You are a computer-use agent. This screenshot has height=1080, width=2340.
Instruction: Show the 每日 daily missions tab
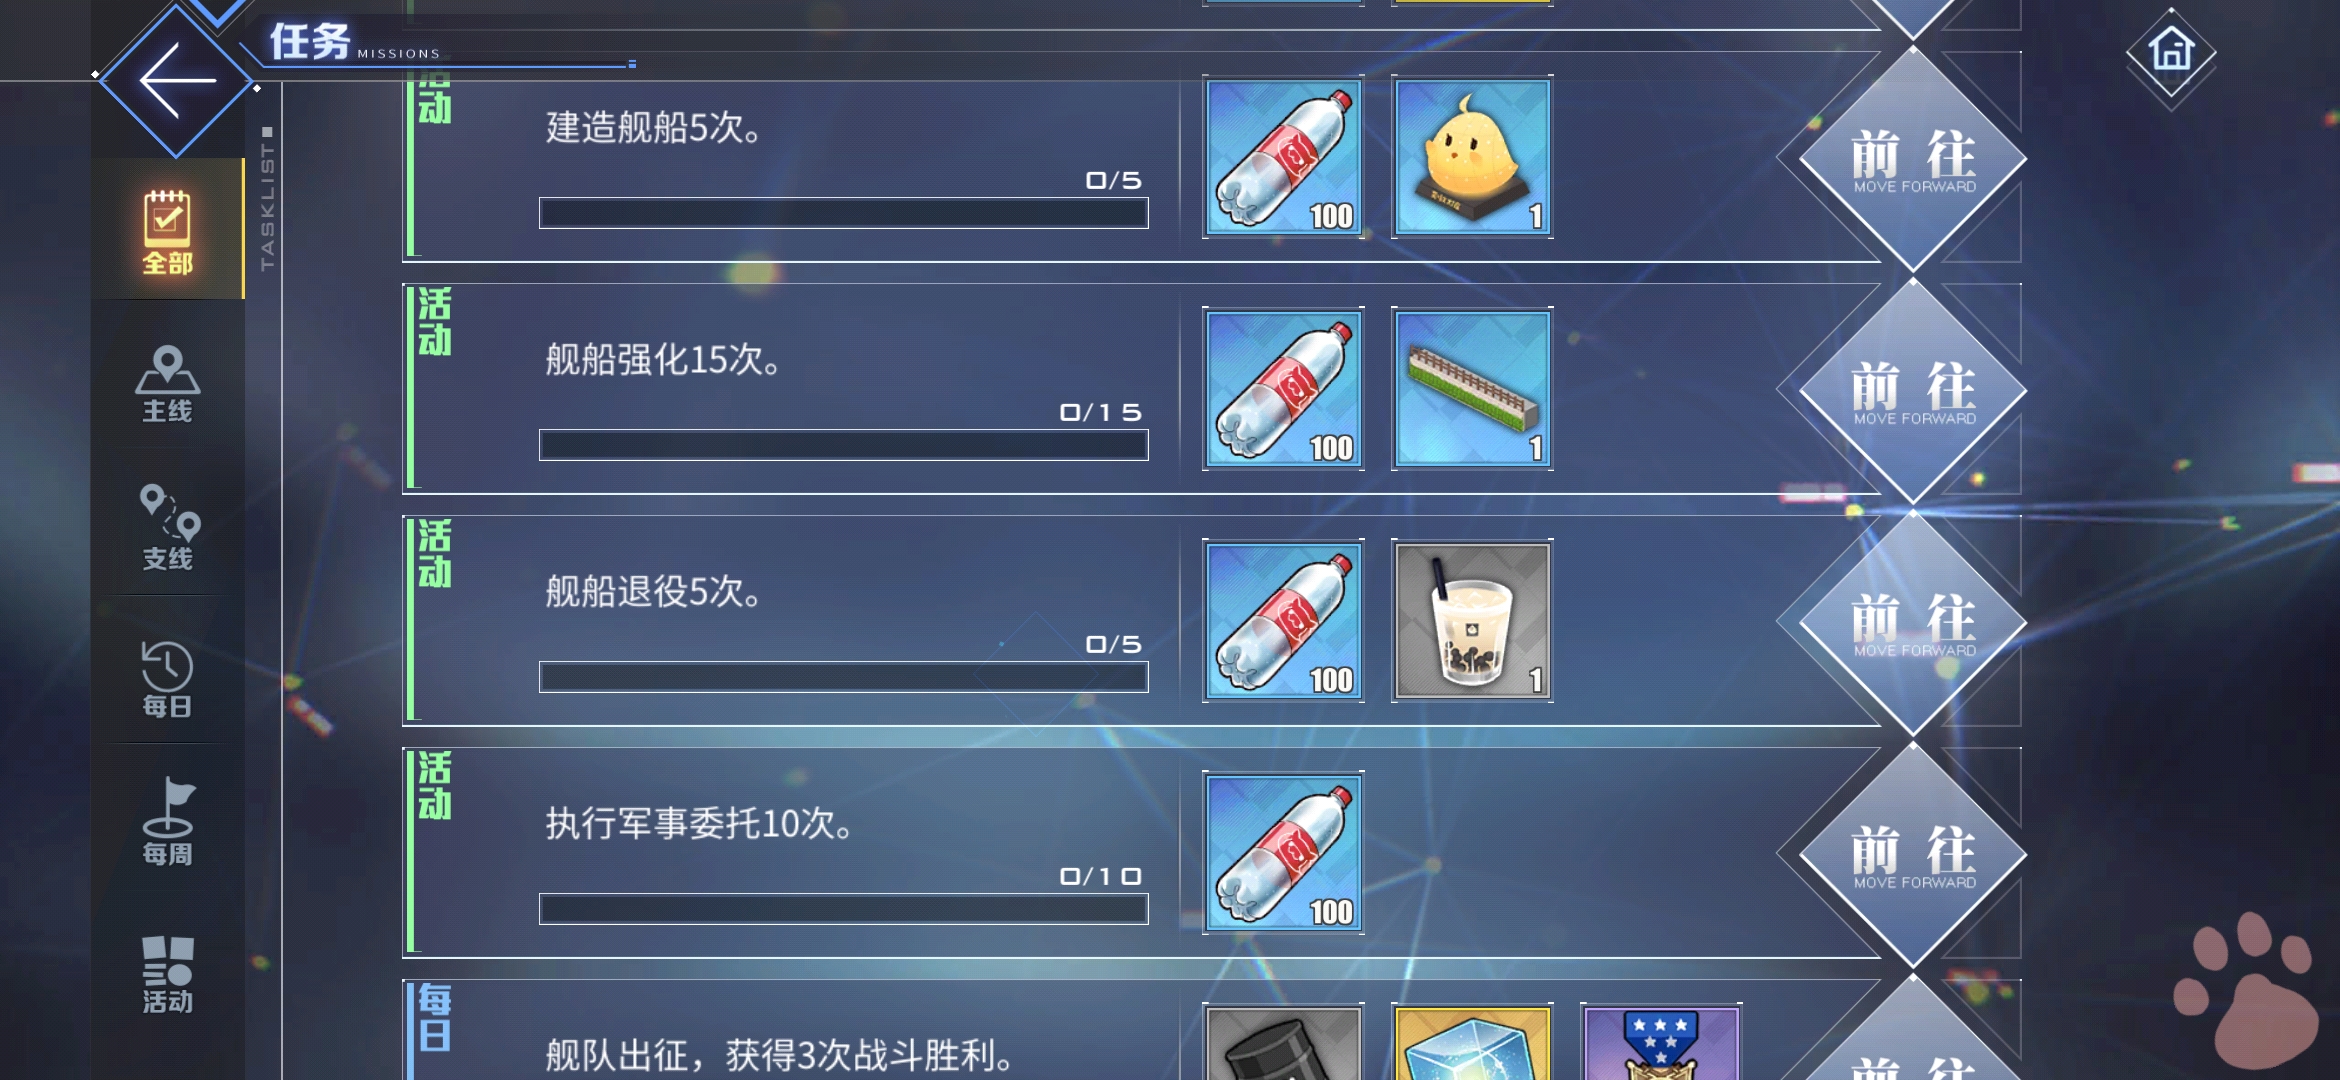tap(167, 678)
